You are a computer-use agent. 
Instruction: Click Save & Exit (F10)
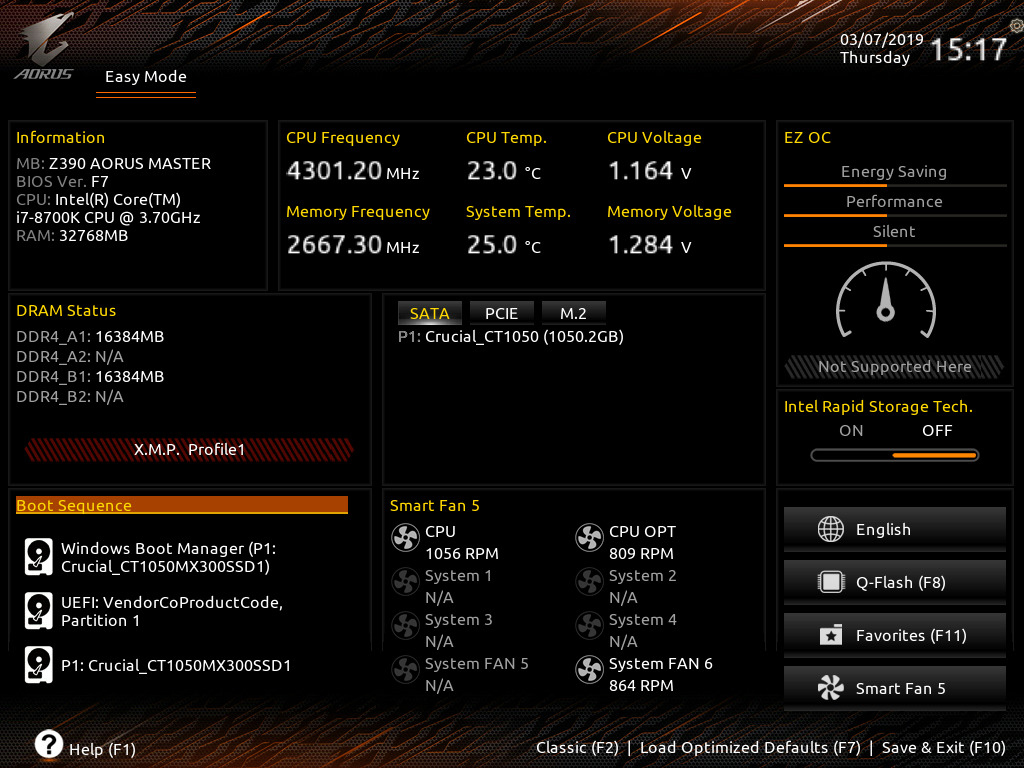[944, 748]
